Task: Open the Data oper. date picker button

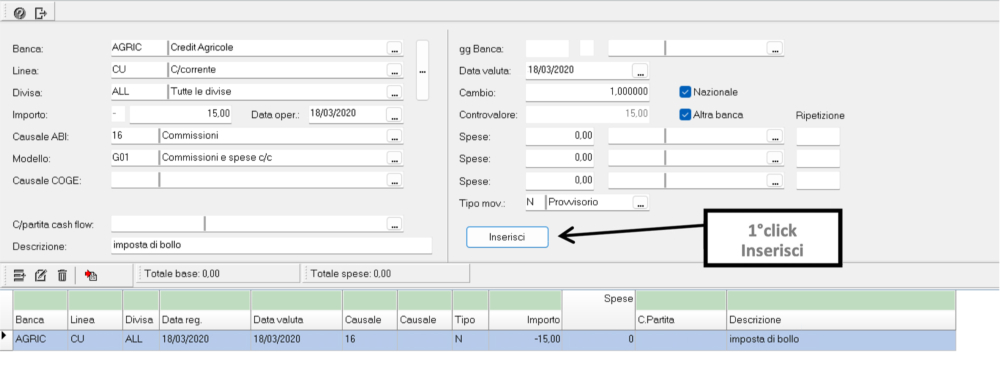Action: tap(395, 115)
